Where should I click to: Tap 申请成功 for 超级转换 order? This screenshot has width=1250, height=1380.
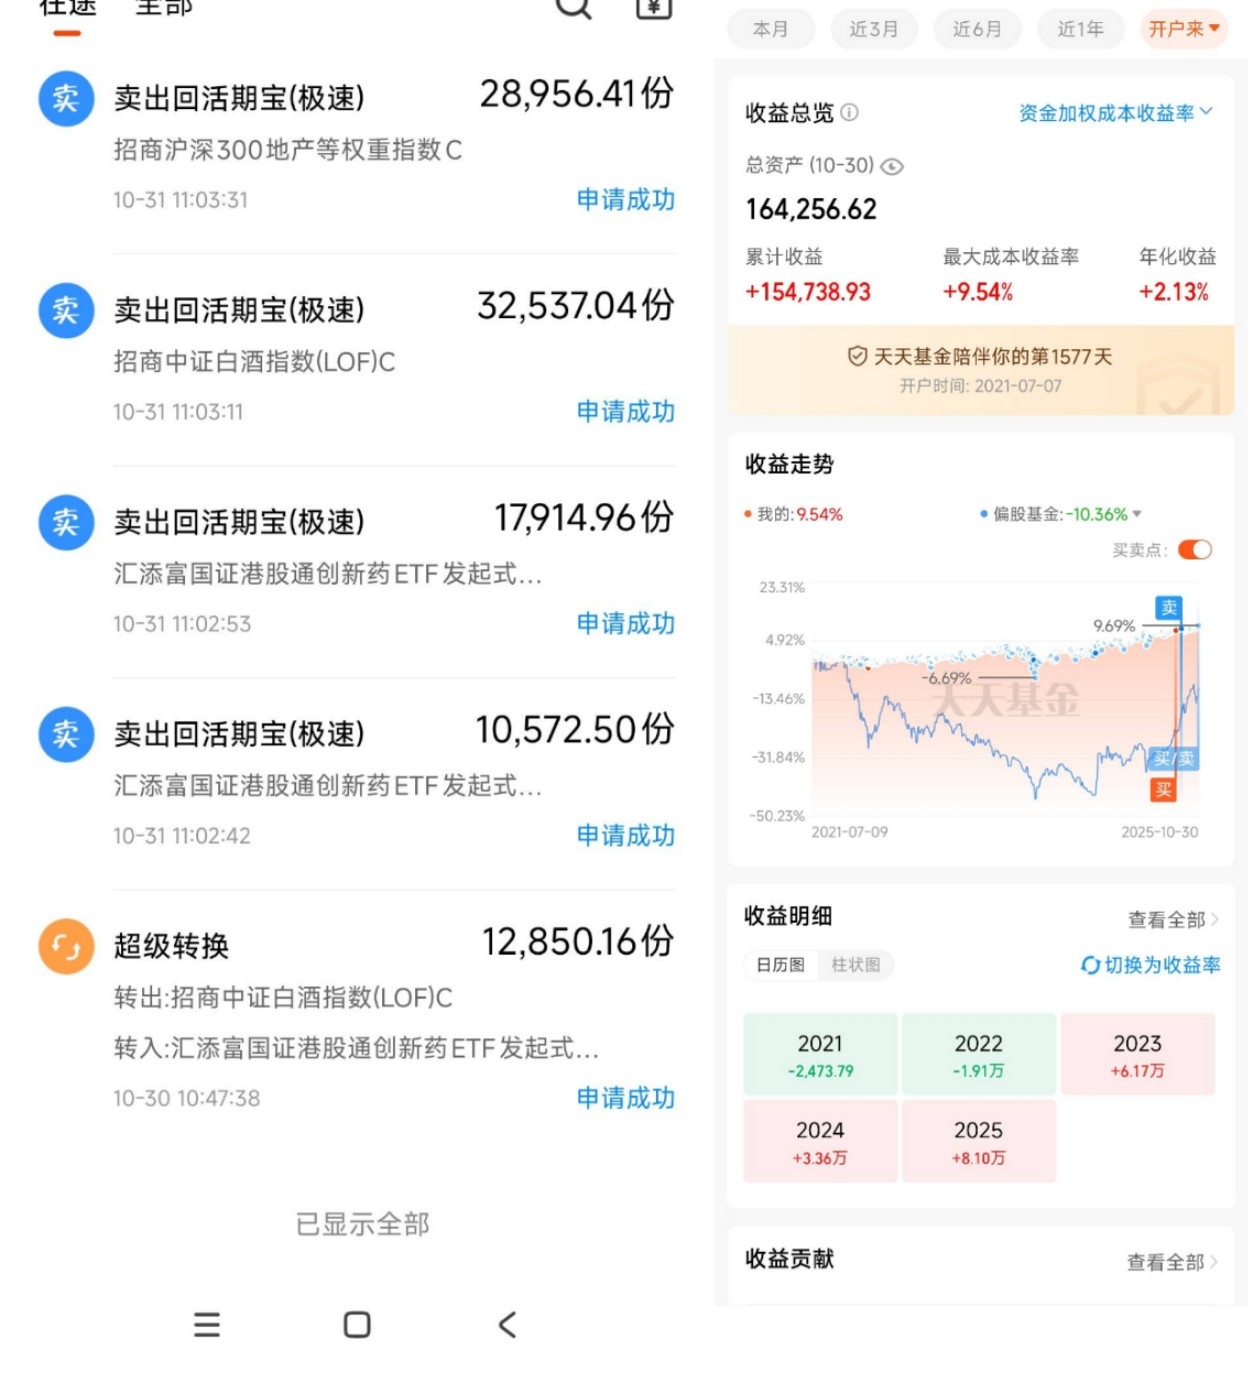pos(626,1098)
